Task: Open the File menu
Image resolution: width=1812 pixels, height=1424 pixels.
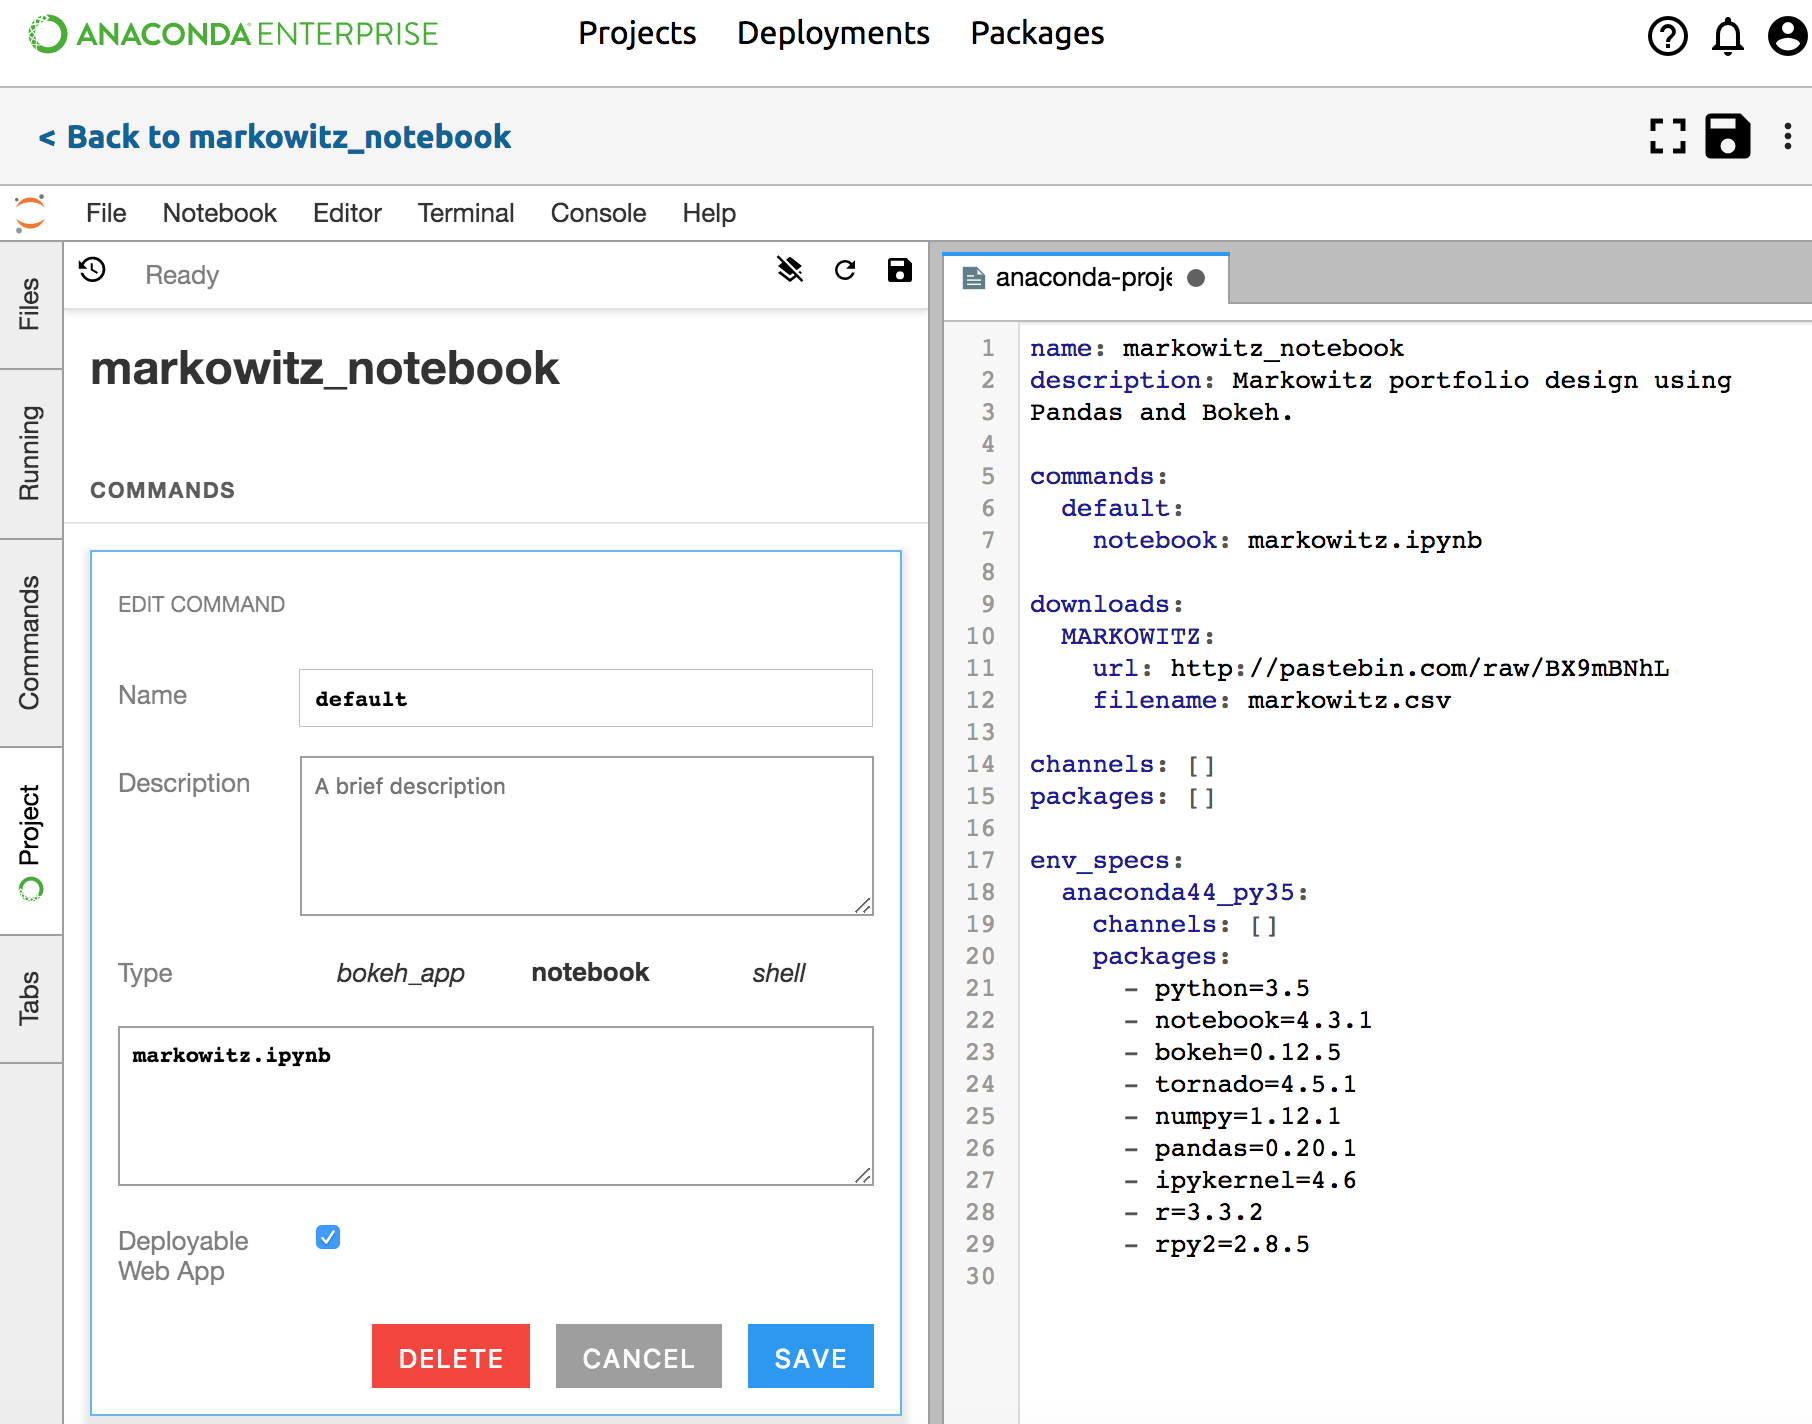Action: click(x=106, y=213)
